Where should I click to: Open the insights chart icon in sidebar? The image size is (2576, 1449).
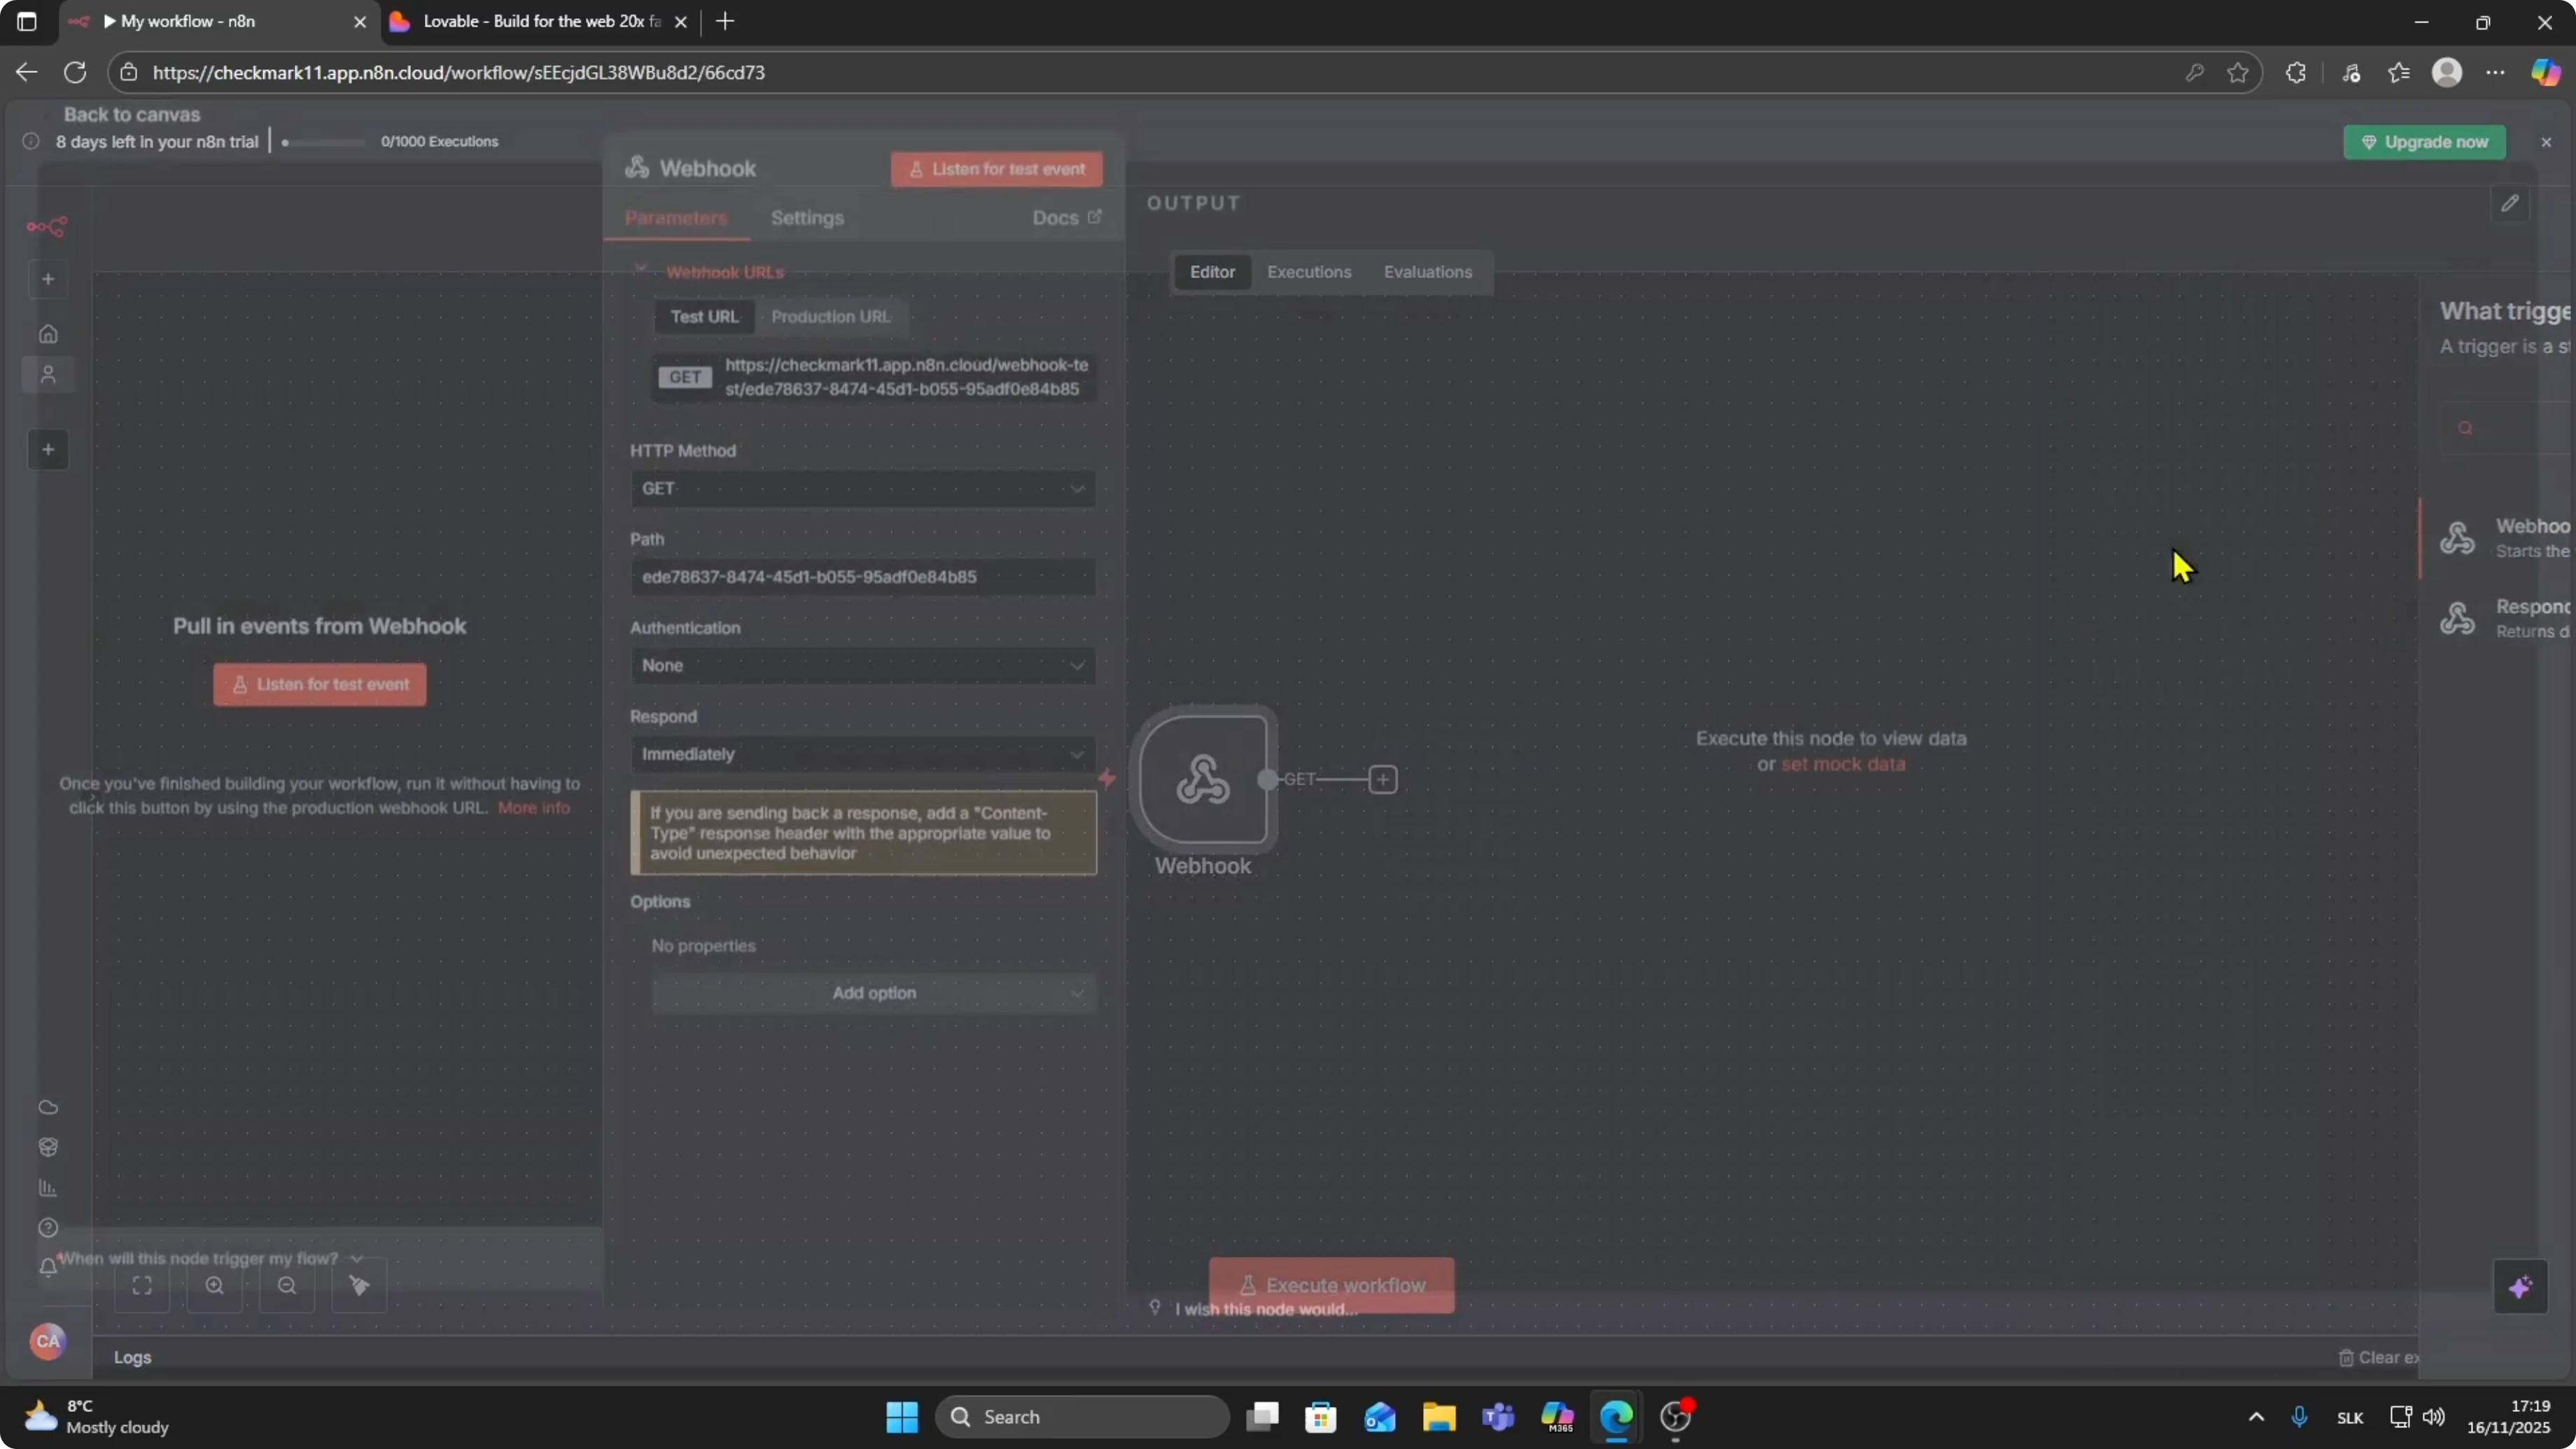coord(48,1188)
